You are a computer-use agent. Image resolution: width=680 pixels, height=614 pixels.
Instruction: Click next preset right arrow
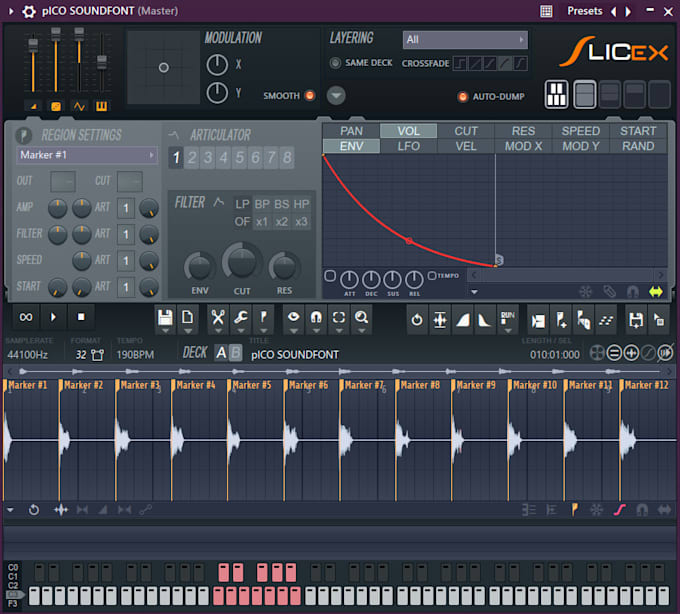(628, 11)
